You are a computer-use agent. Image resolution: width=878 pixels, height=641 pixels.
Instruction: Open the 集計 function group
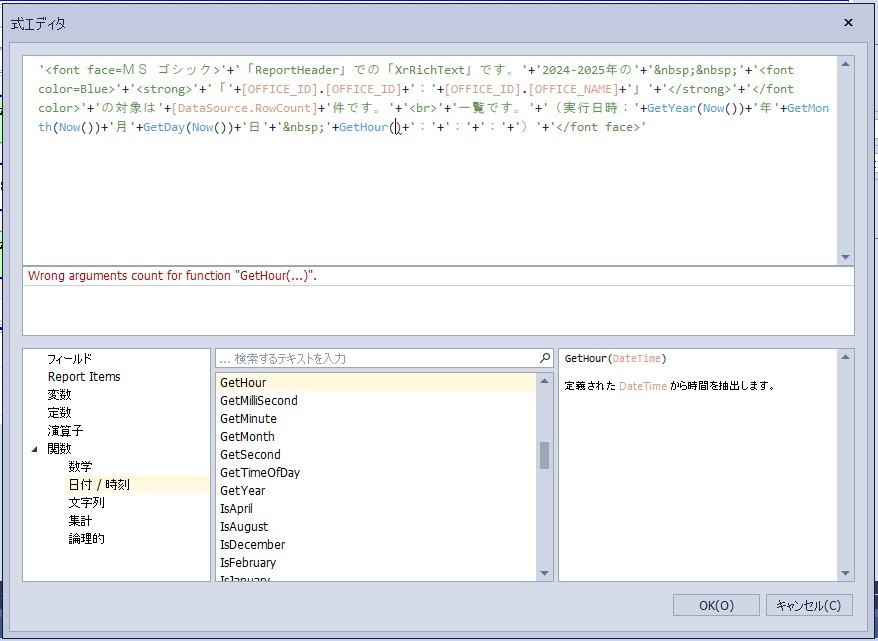coord(80,520)
